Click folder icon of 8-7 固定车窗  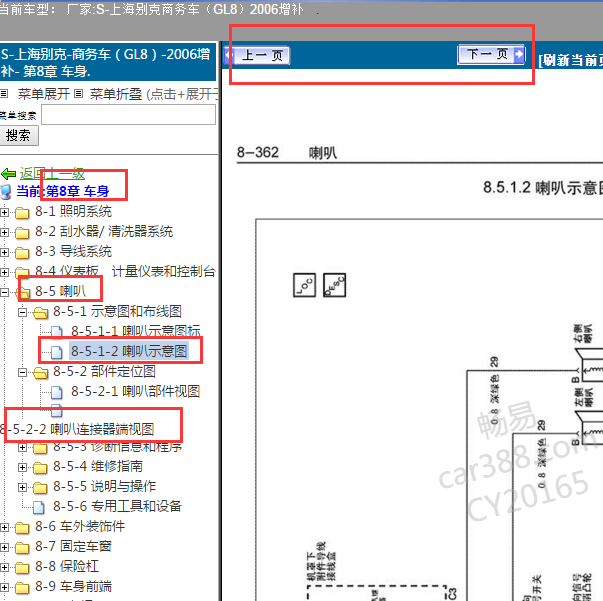(22, 548)
